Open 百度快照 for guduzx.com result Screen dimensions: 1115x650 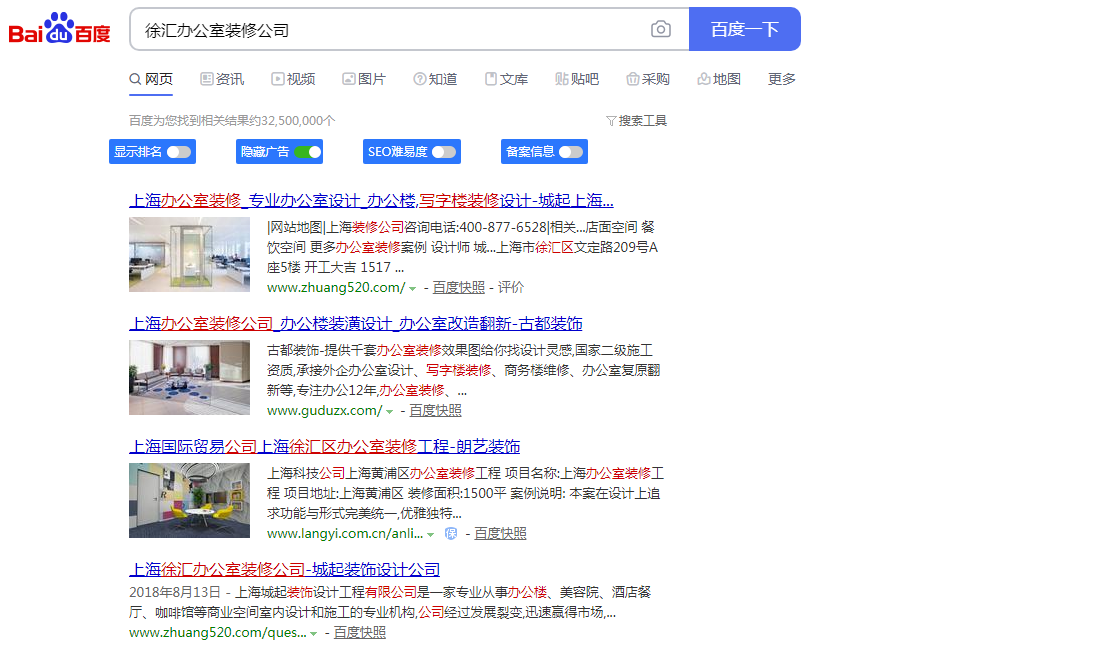tap(435, 410)
